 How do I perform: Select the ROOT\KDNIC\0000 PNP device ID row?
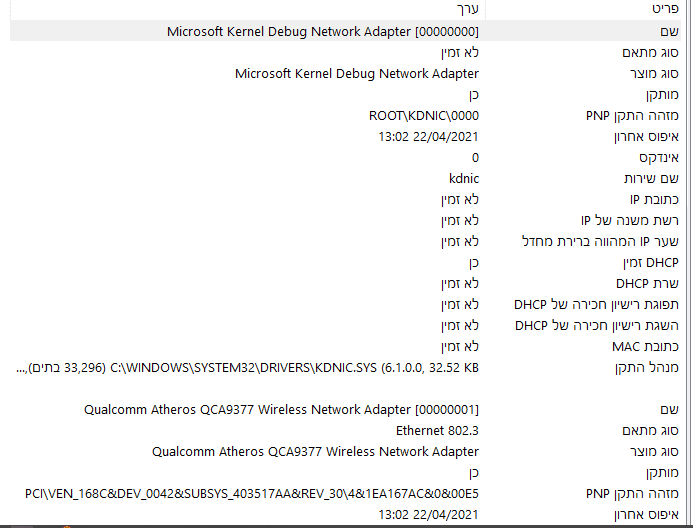(424, 115)
